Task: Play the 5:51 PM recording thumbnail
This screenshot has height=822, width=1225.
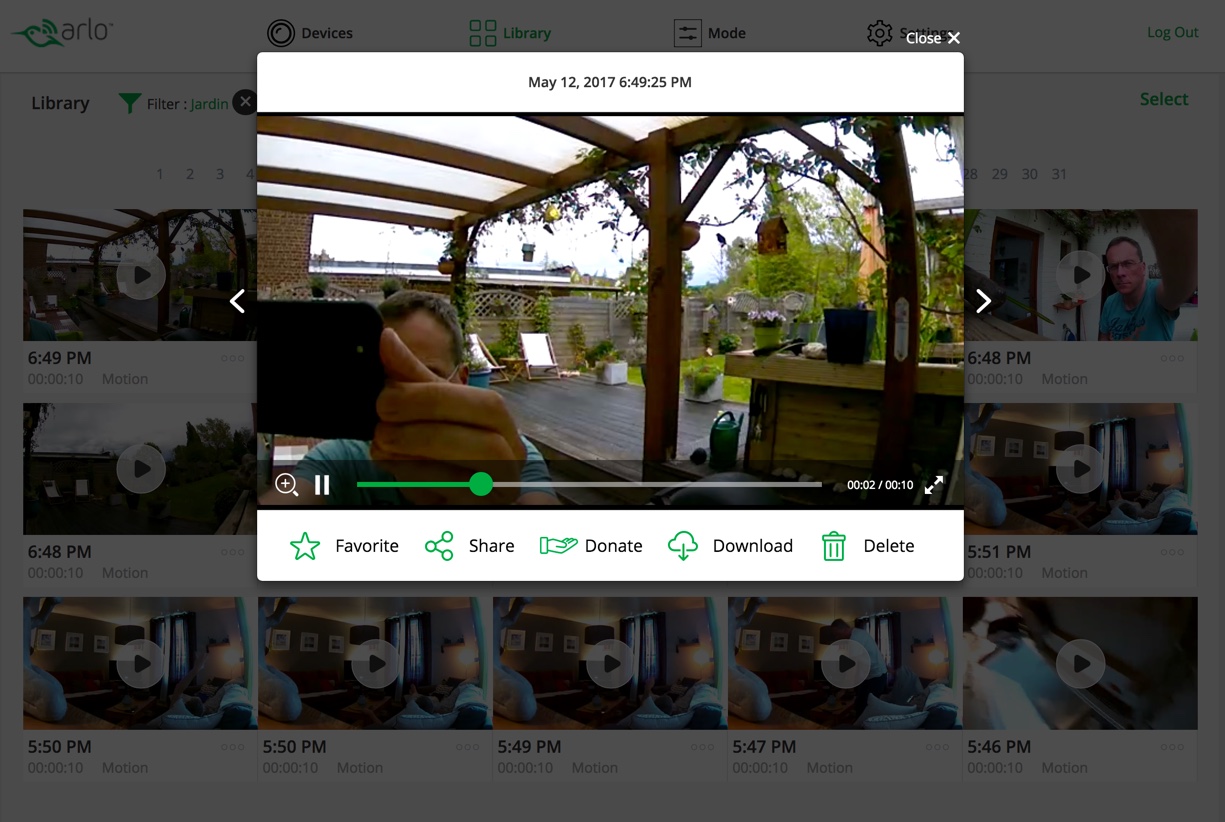Action: 1080,468
